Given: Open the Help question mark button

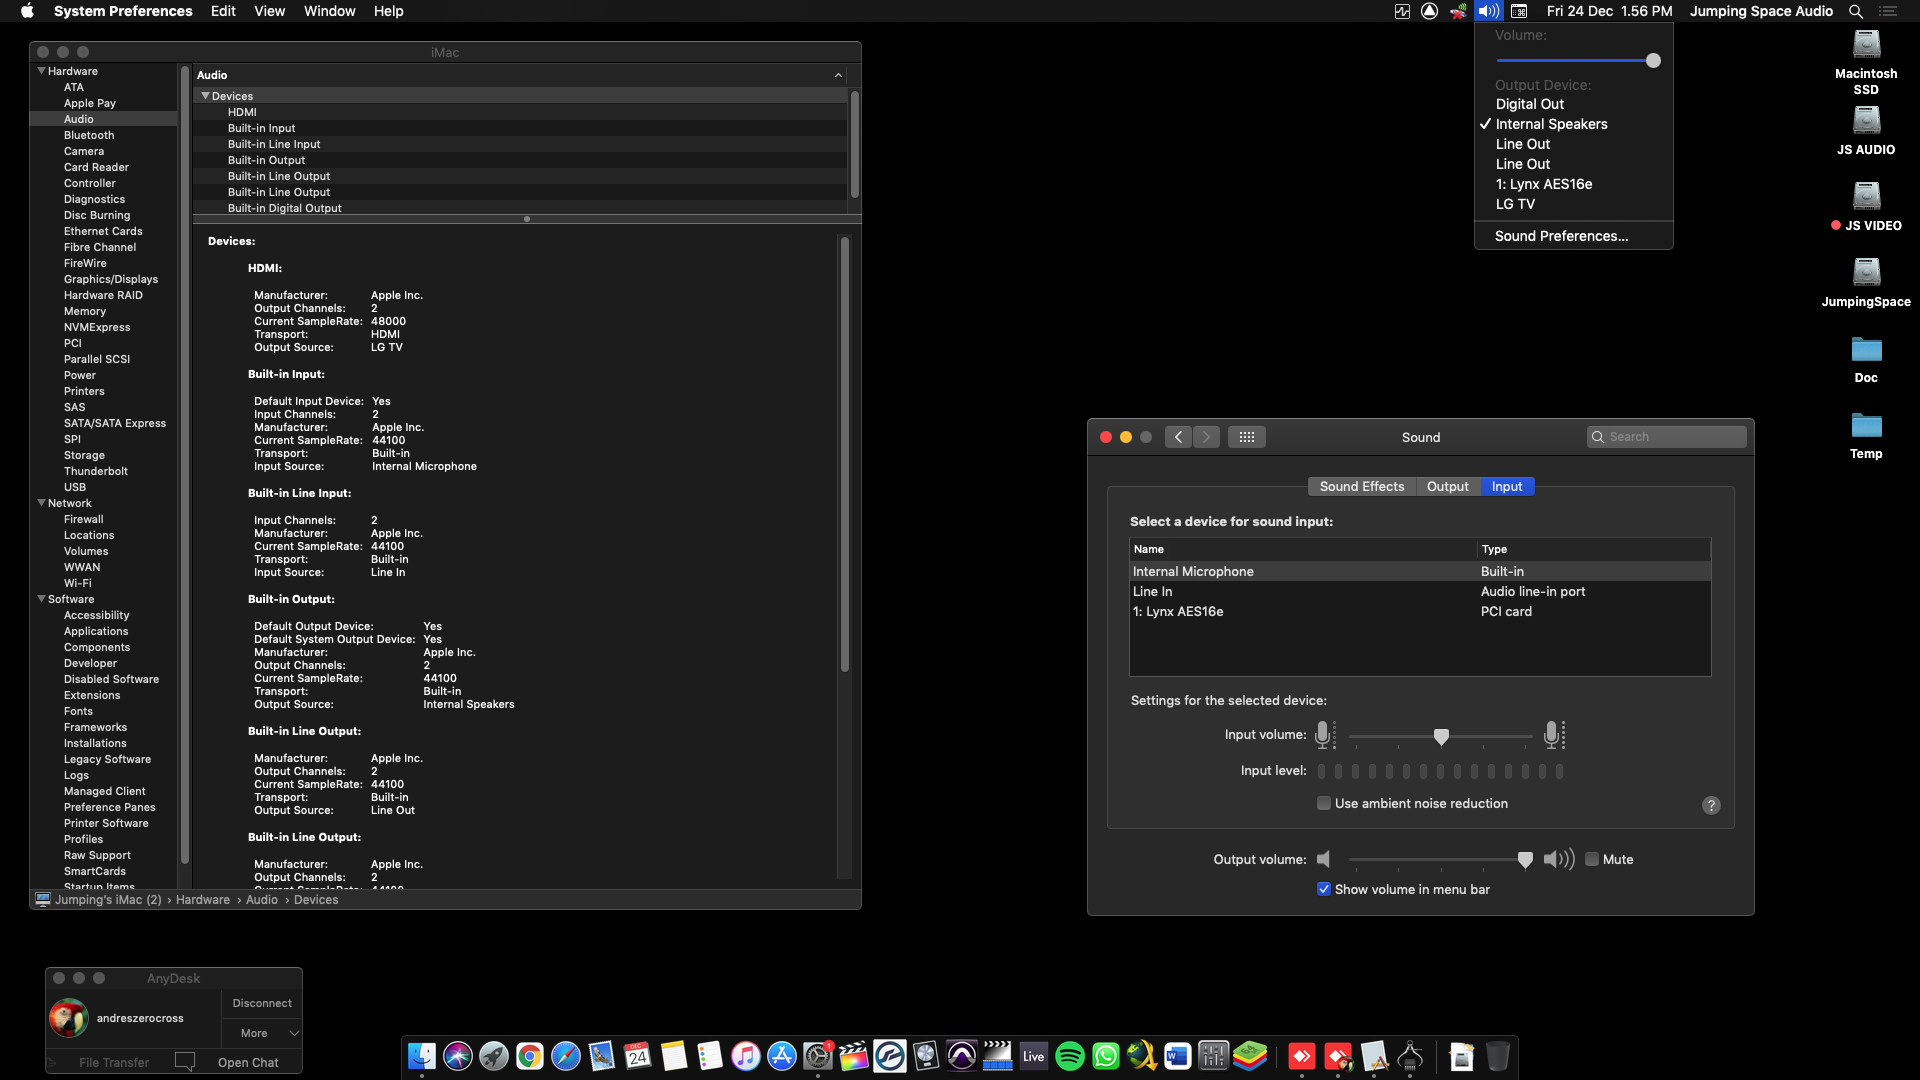Looking at the screenshot, I should [1711, 805].
